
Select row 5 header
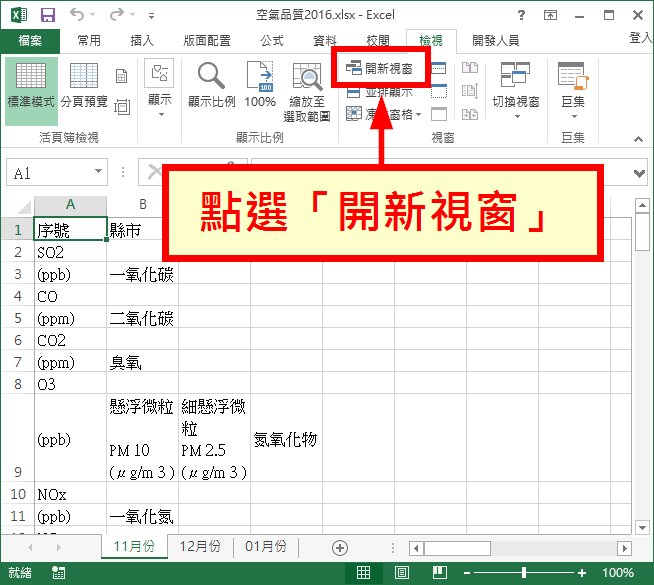tap(18, 318)
